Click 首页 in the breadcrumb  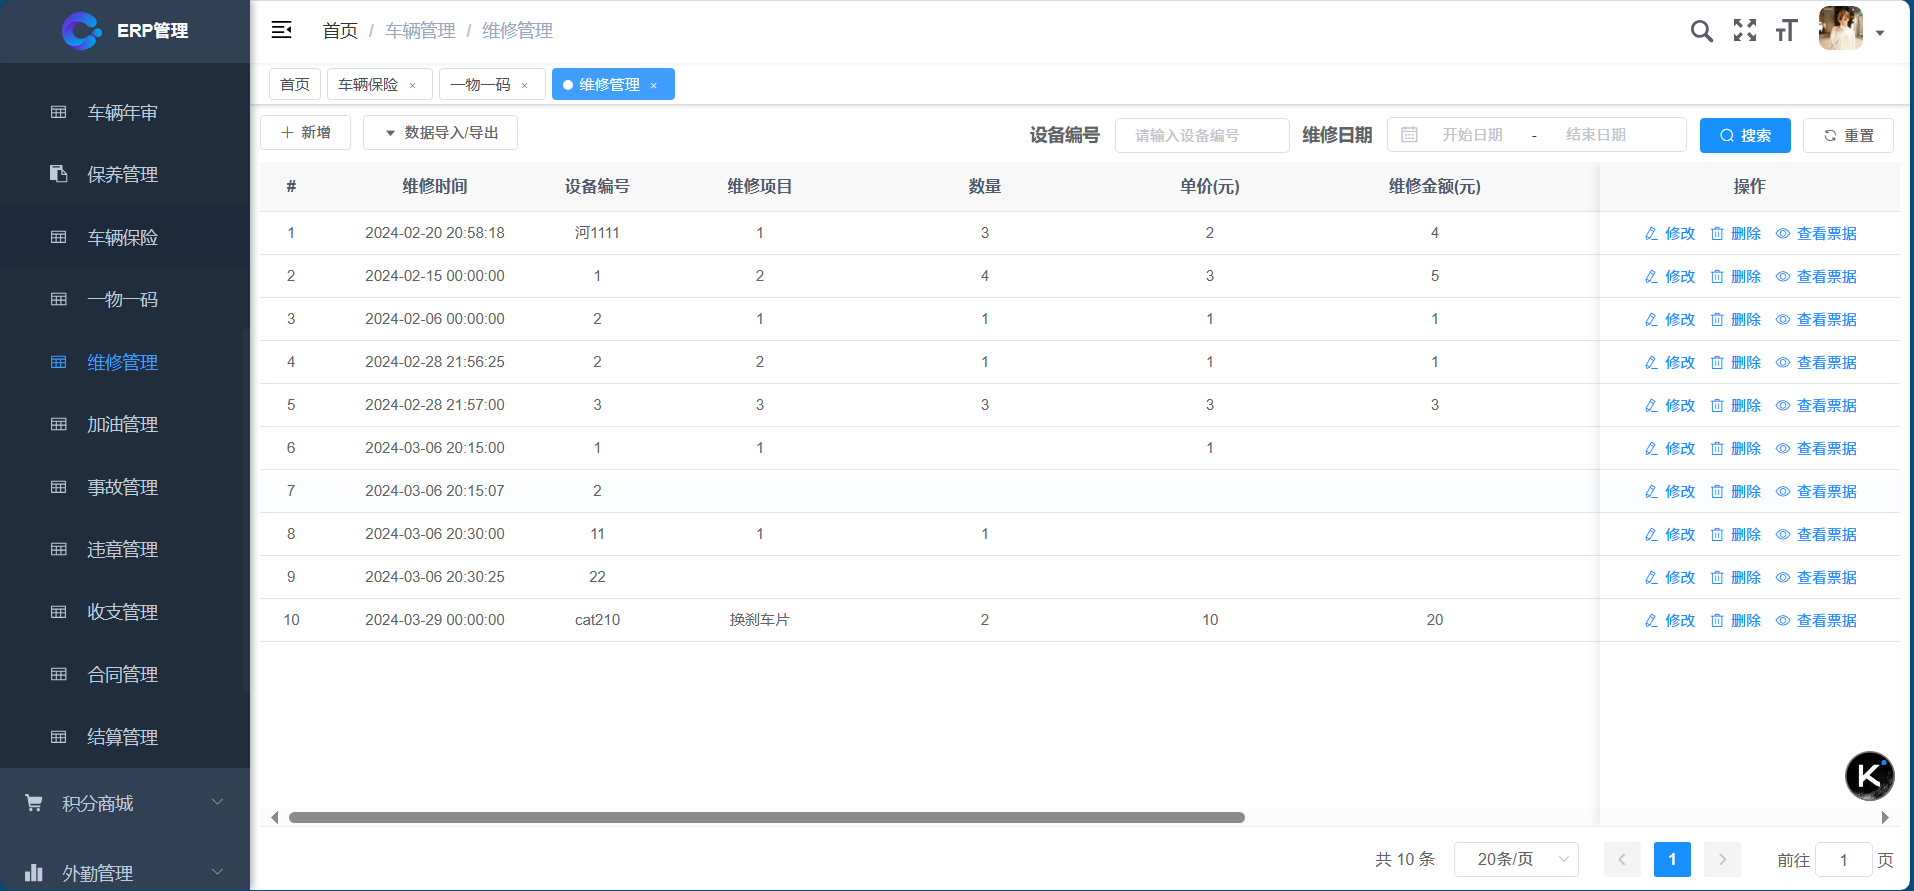[340, 31]
